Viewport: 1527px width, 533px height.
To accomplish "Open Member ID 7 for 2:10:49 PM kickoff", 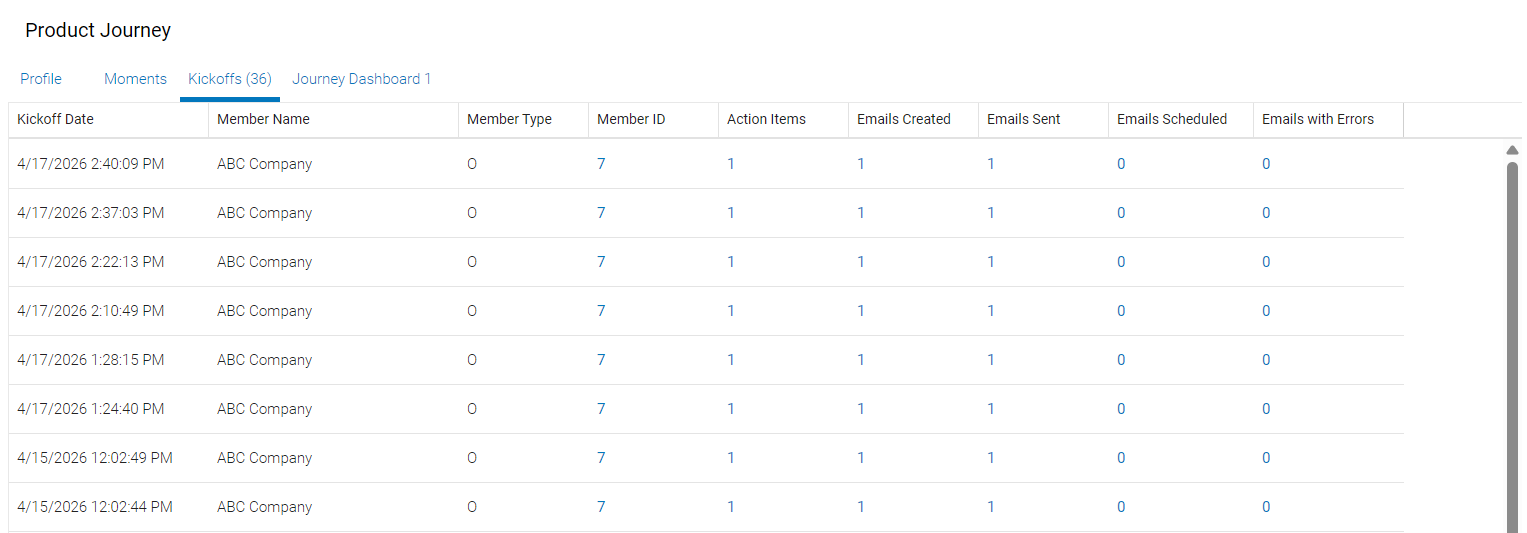I will [x=601, y=311].
